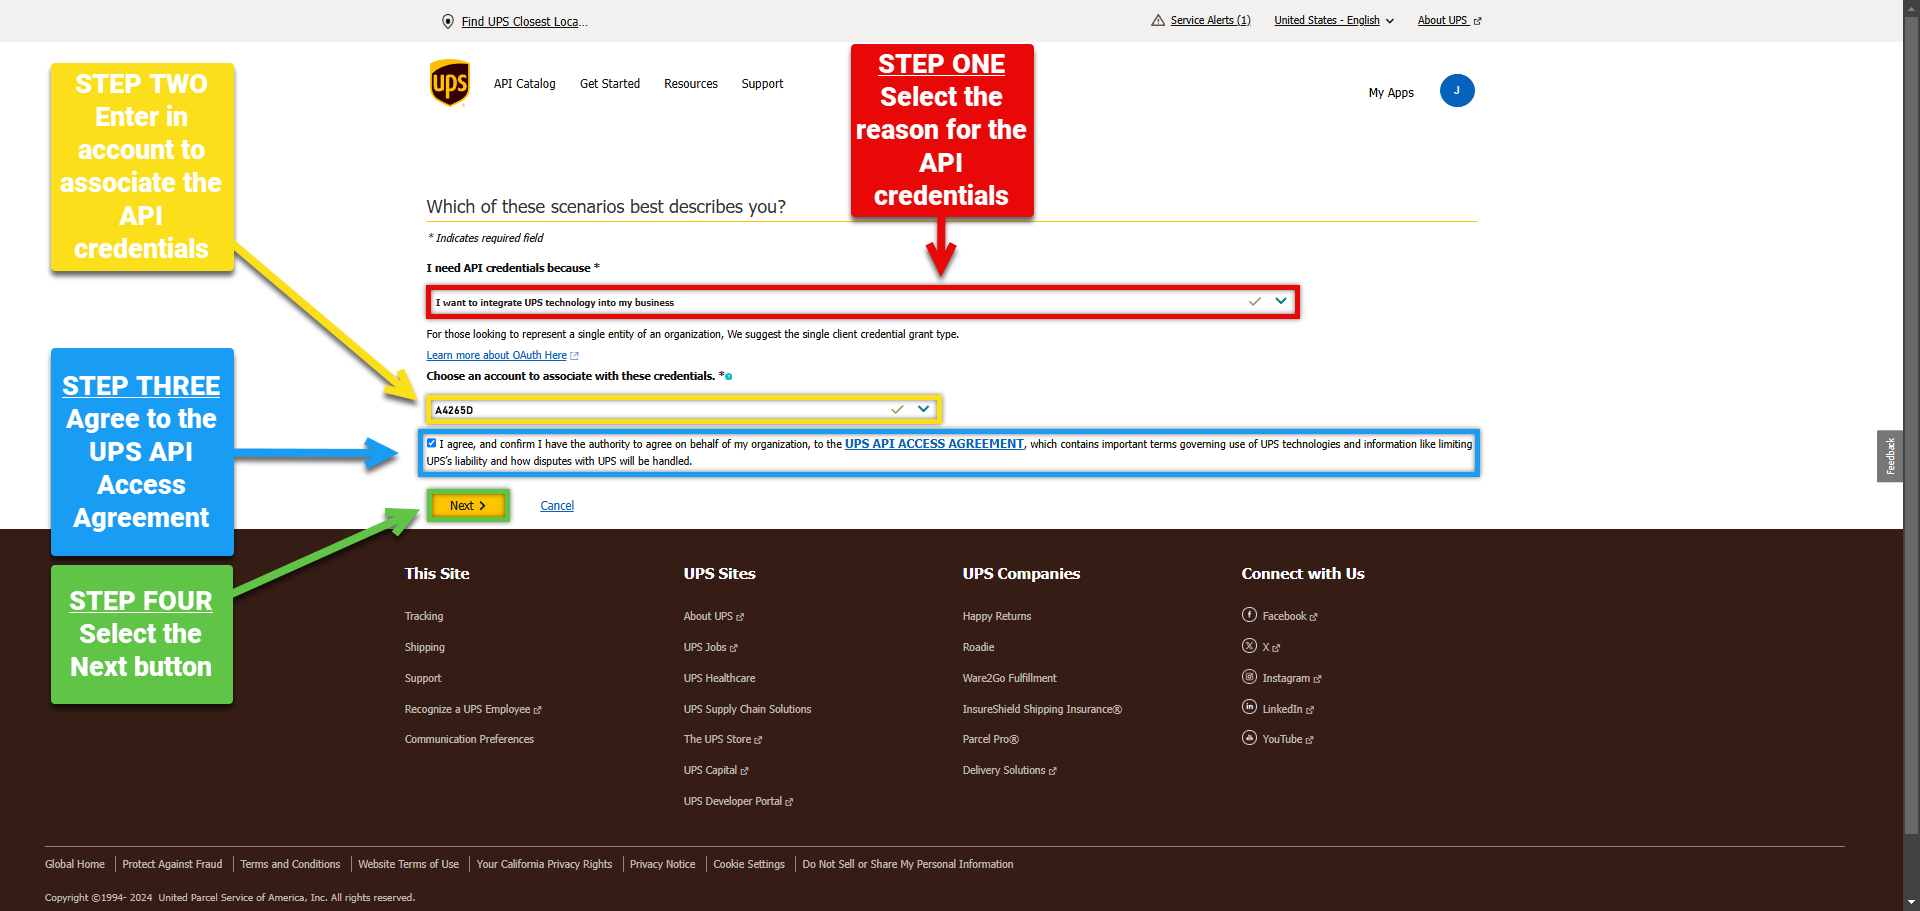Click Global Home link at bottom
The width and height of the screenshot is (1920, 911).
75,864
